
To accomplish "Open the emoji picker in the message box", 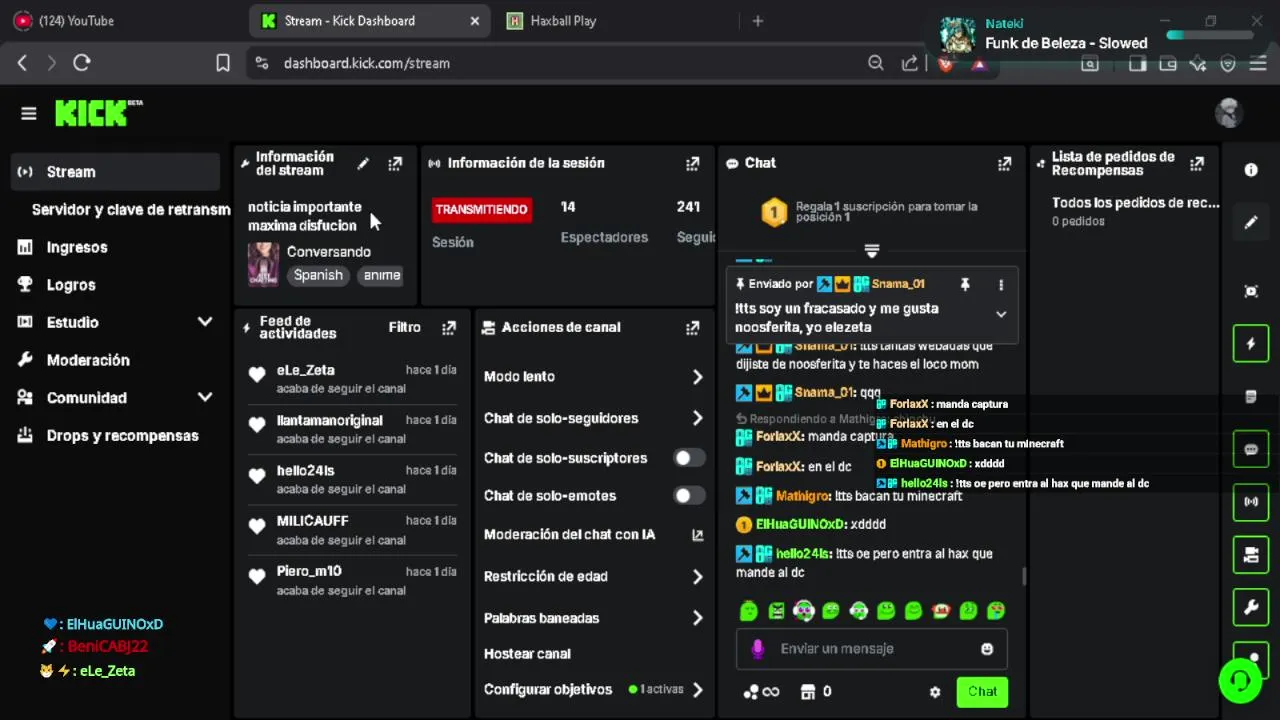I will tap(987, 649).
